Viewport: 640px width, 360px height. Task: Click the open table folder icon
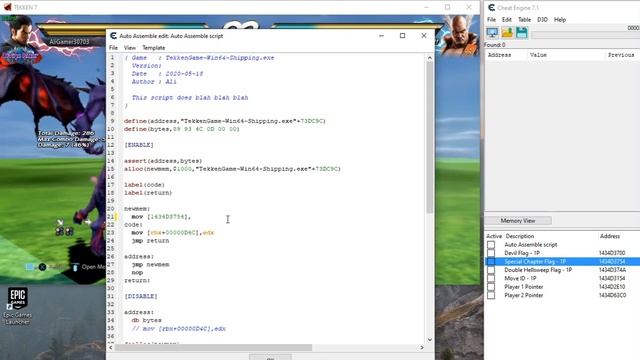coord(507,33)
